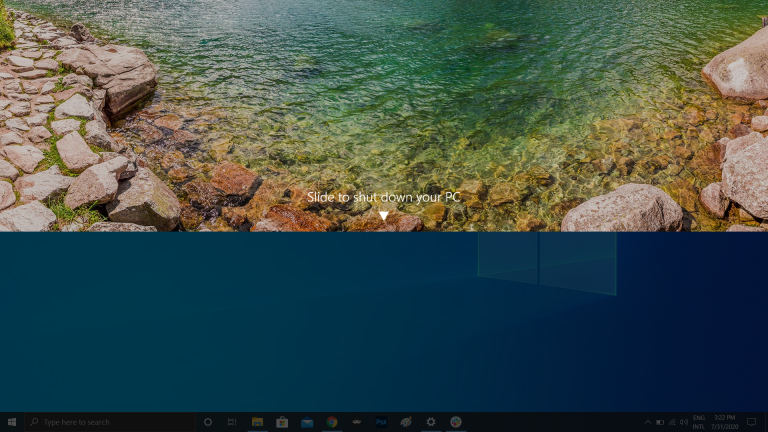Open the clock showing 3:22 PM
768x432 pixels.
pos(723,422)
